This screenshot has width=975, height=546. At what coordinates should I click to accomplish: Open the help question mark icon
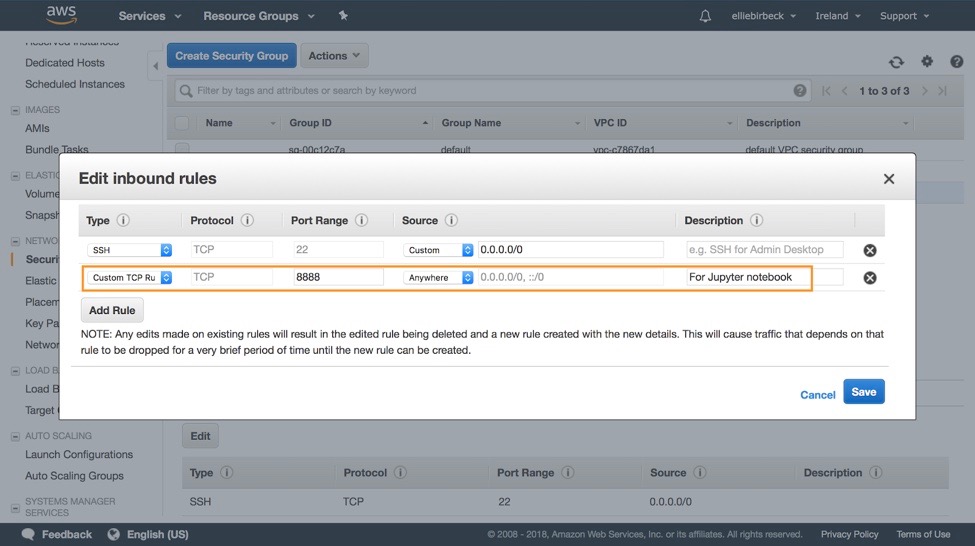956,61
